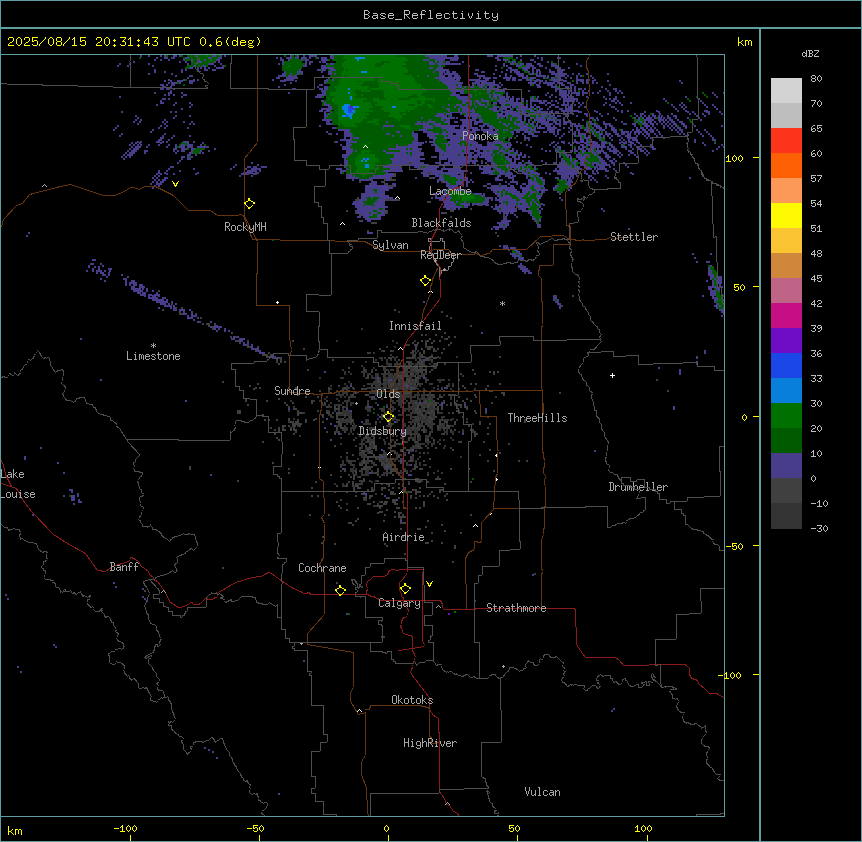Click the Lacombe city label
Screen dimensions: 862x842
(x=450, y=191)
